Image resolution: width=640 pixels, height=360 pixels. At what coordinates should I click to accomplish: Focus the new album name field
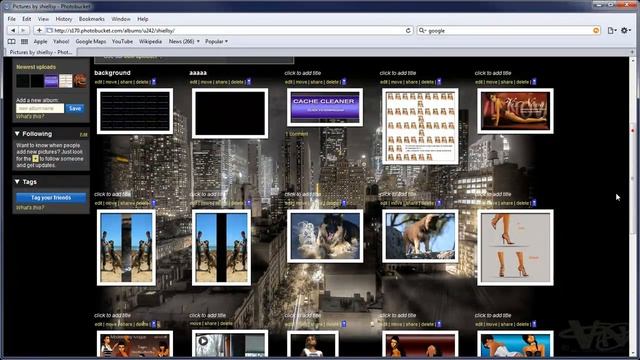coord(40,109)
